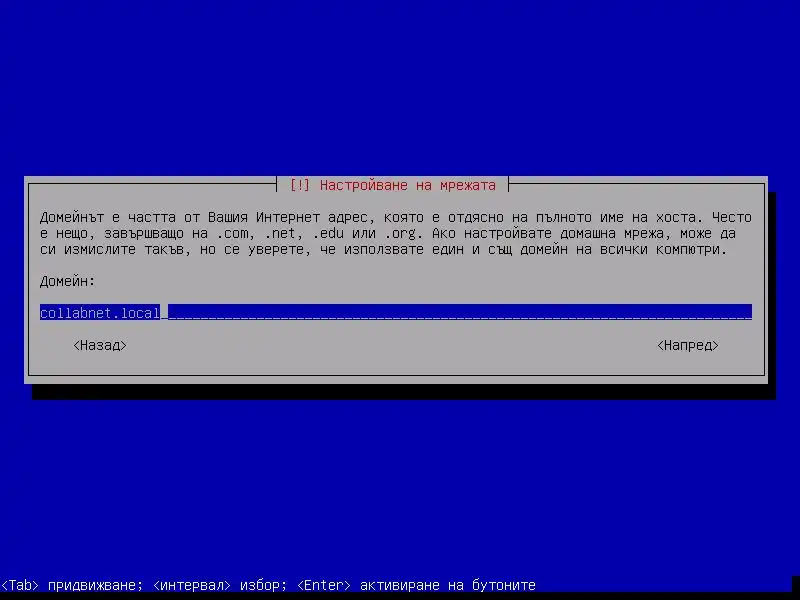This screenshot has width=800, height=600.
Task: Select the <Назад> back button
Action: coord(100,345)
